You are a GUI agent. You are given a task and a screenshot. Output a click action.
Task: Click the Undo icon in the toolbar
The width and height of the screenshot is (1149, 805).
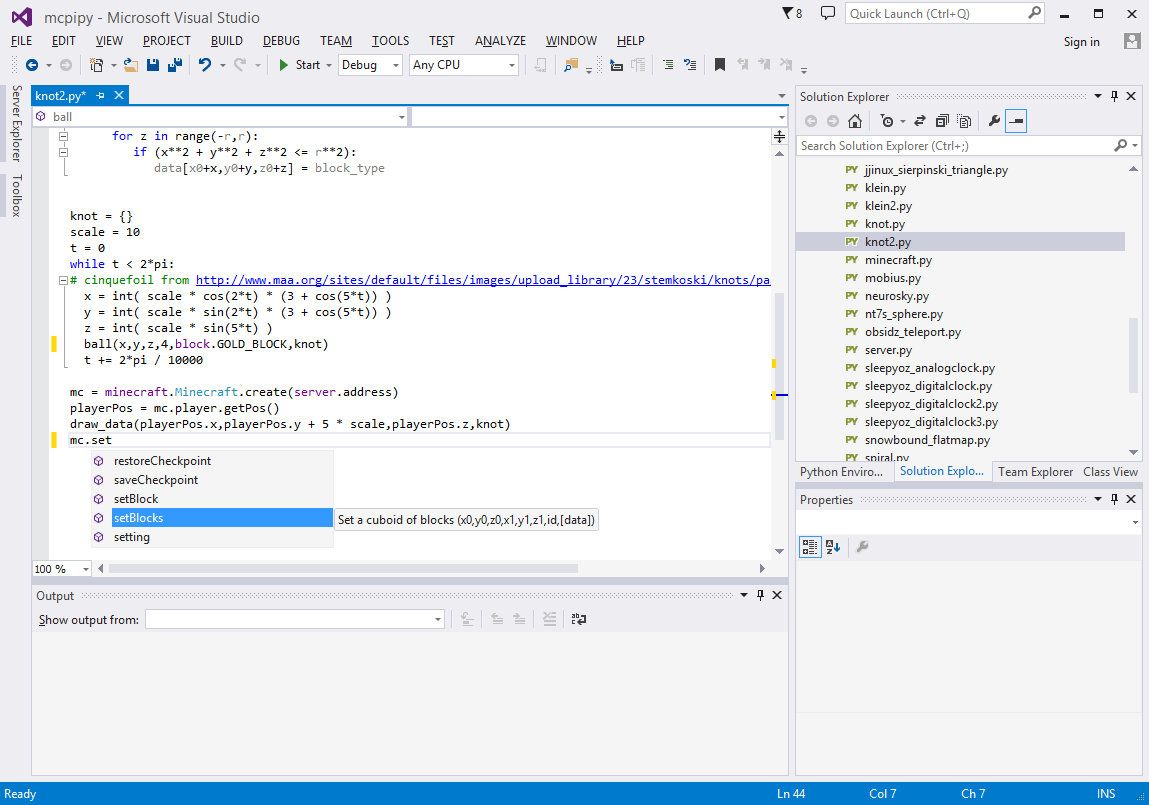[x=207, y=64]
